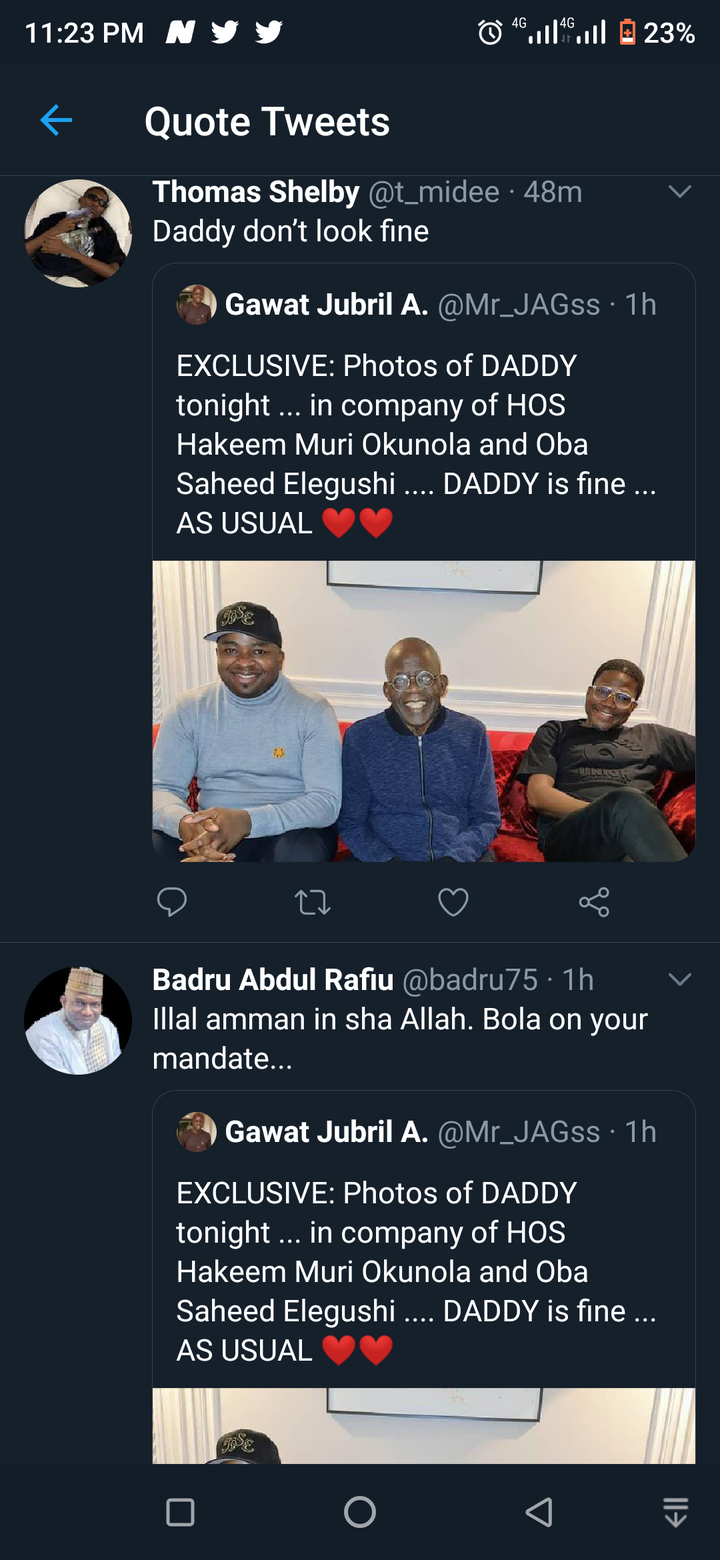This screenshot has height=1560, width=720.
Task: Tap the Thomas Shelby display name
Action: coord(255,191)
